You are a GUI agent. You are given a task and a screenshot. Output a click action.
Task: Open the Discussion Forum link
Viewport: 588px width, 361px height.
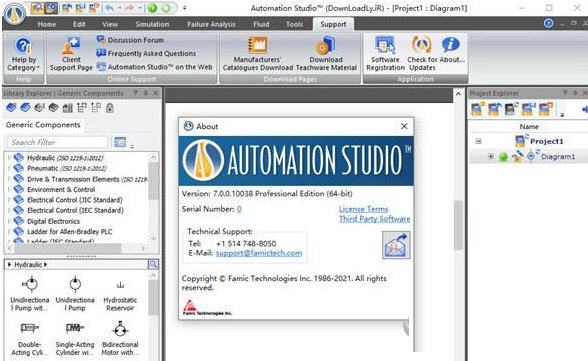point(130,40)
